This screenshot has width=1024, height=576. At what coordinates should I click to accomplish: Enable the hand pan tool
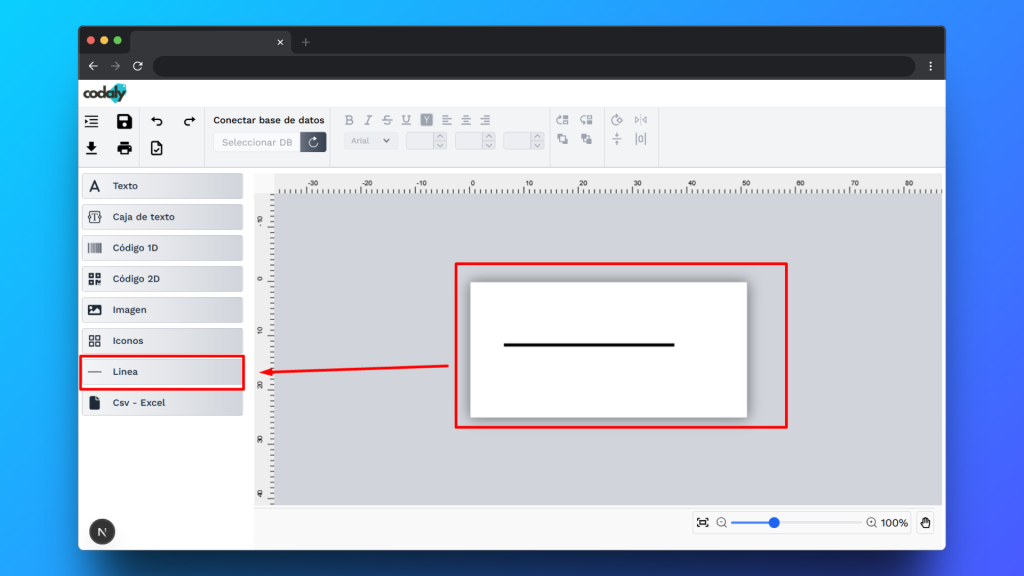tap(925, 522)
